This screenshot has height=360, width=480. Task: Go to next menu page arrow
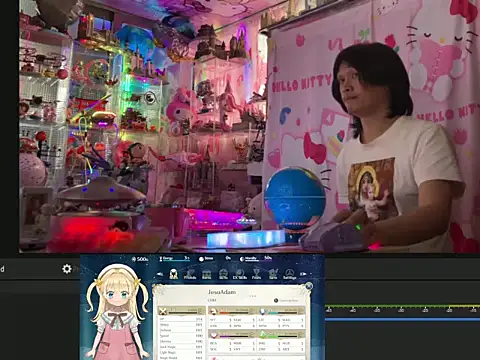pyautogui.click(x=303, y=274)
